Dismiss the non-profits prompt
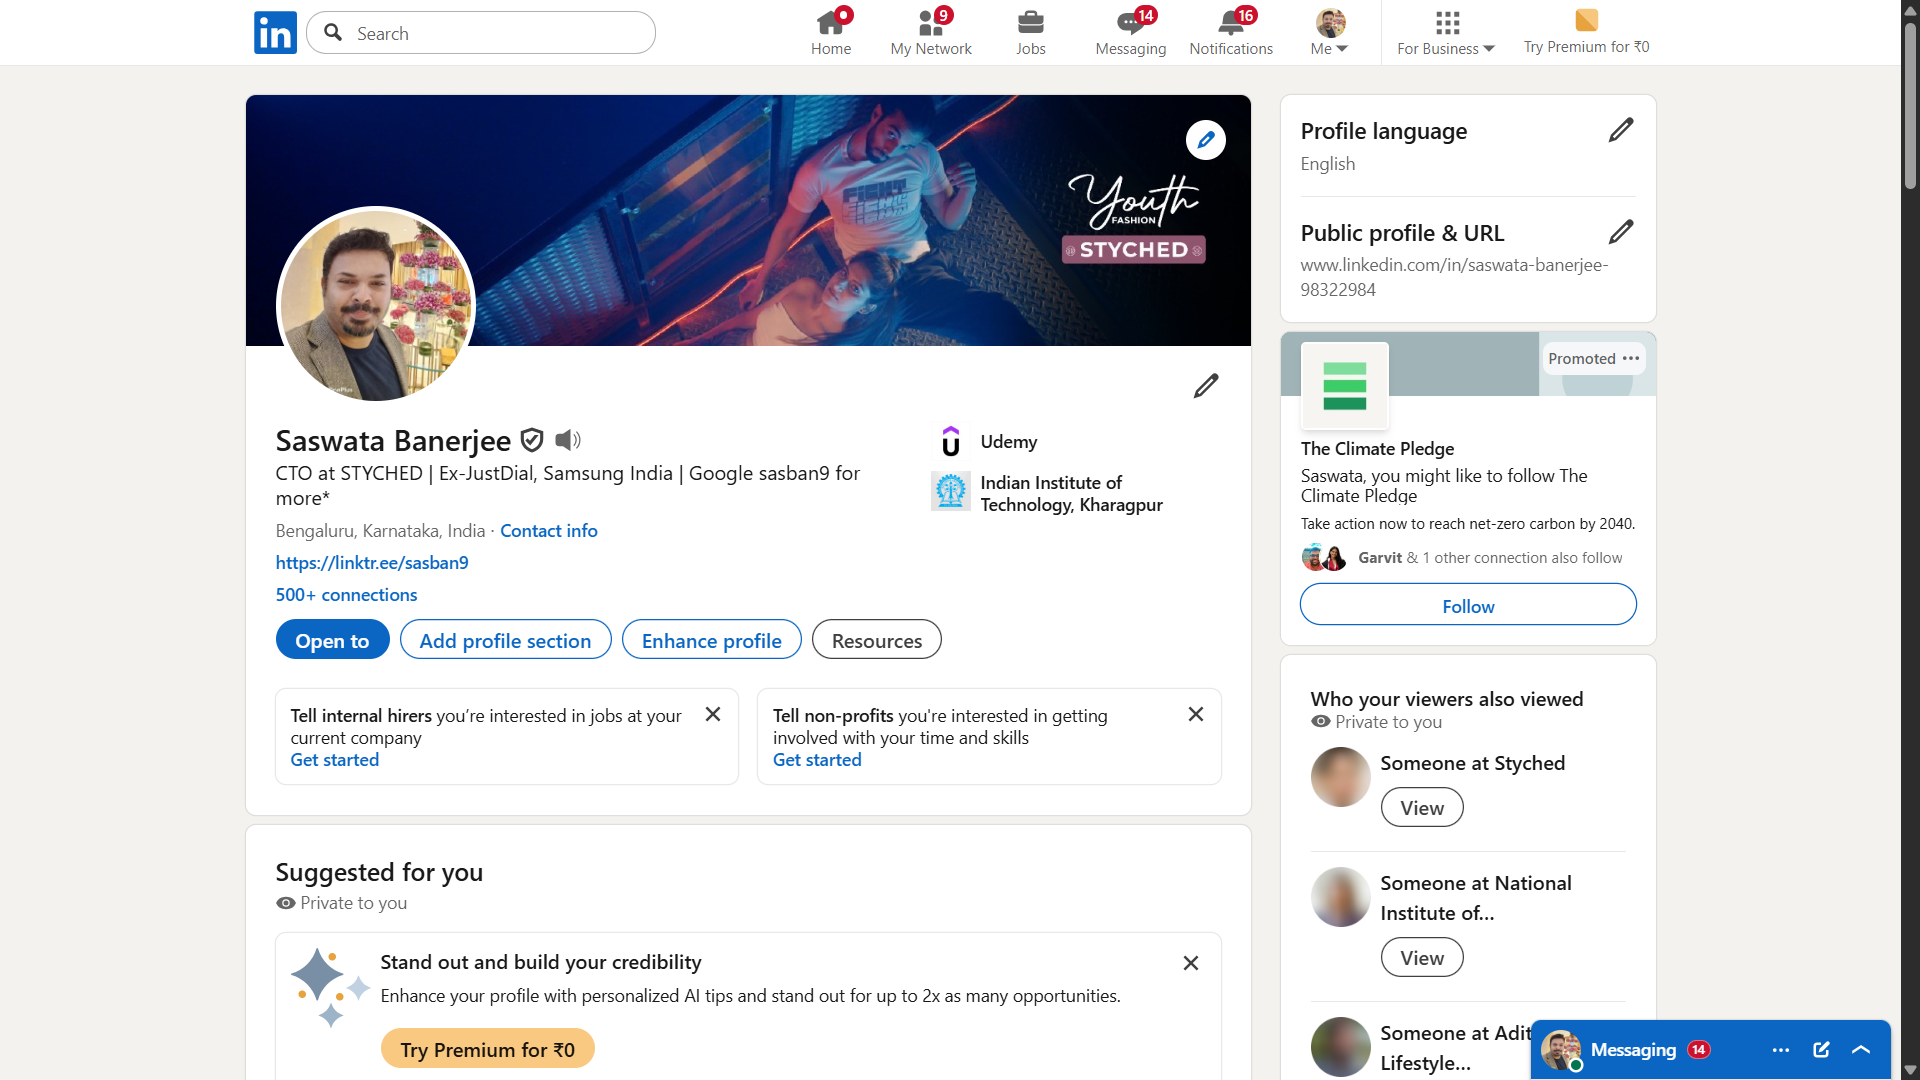This screenshot has width=1920, height=1080. (x=1195, y=714)
